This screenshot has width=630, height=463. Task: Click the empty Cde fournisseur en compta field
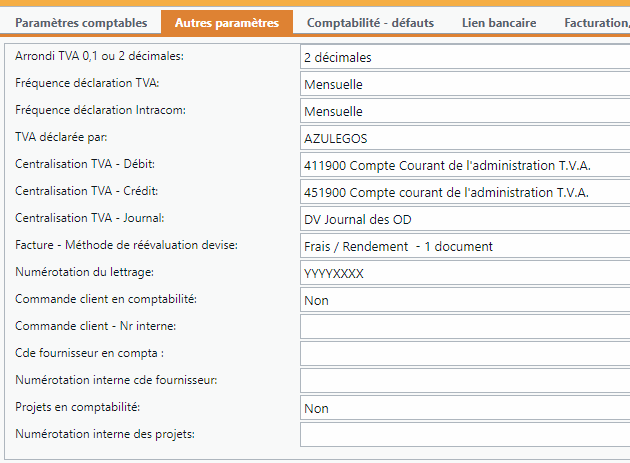[465, 354]
